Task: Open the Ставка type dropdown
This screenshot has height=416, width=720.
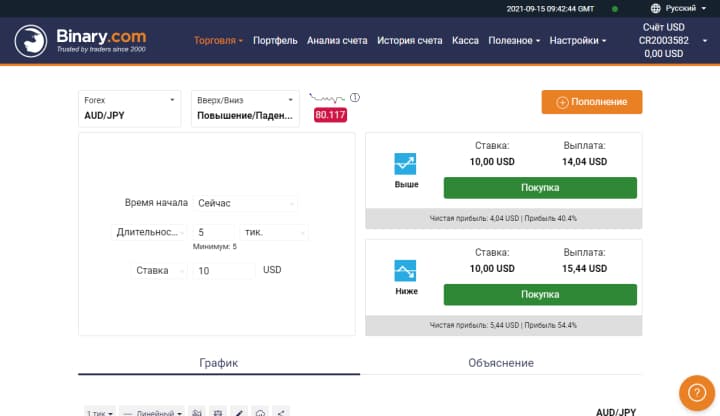Action: click(159, 270)
